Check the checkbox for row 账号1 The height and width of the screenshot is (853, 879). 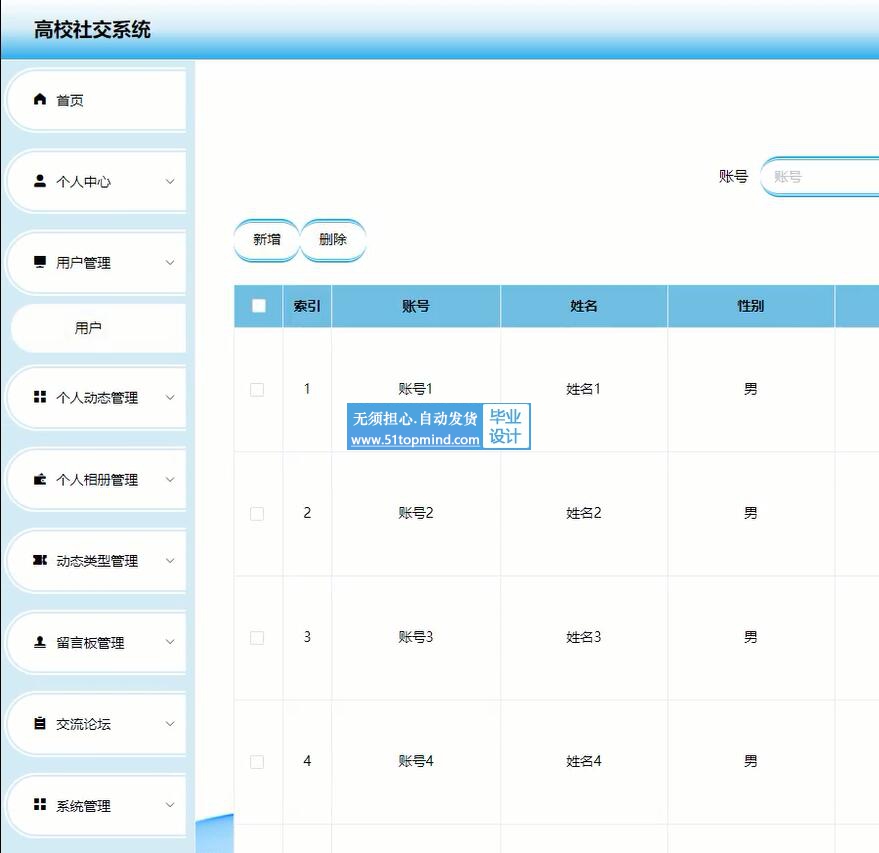tap(257, 390)
